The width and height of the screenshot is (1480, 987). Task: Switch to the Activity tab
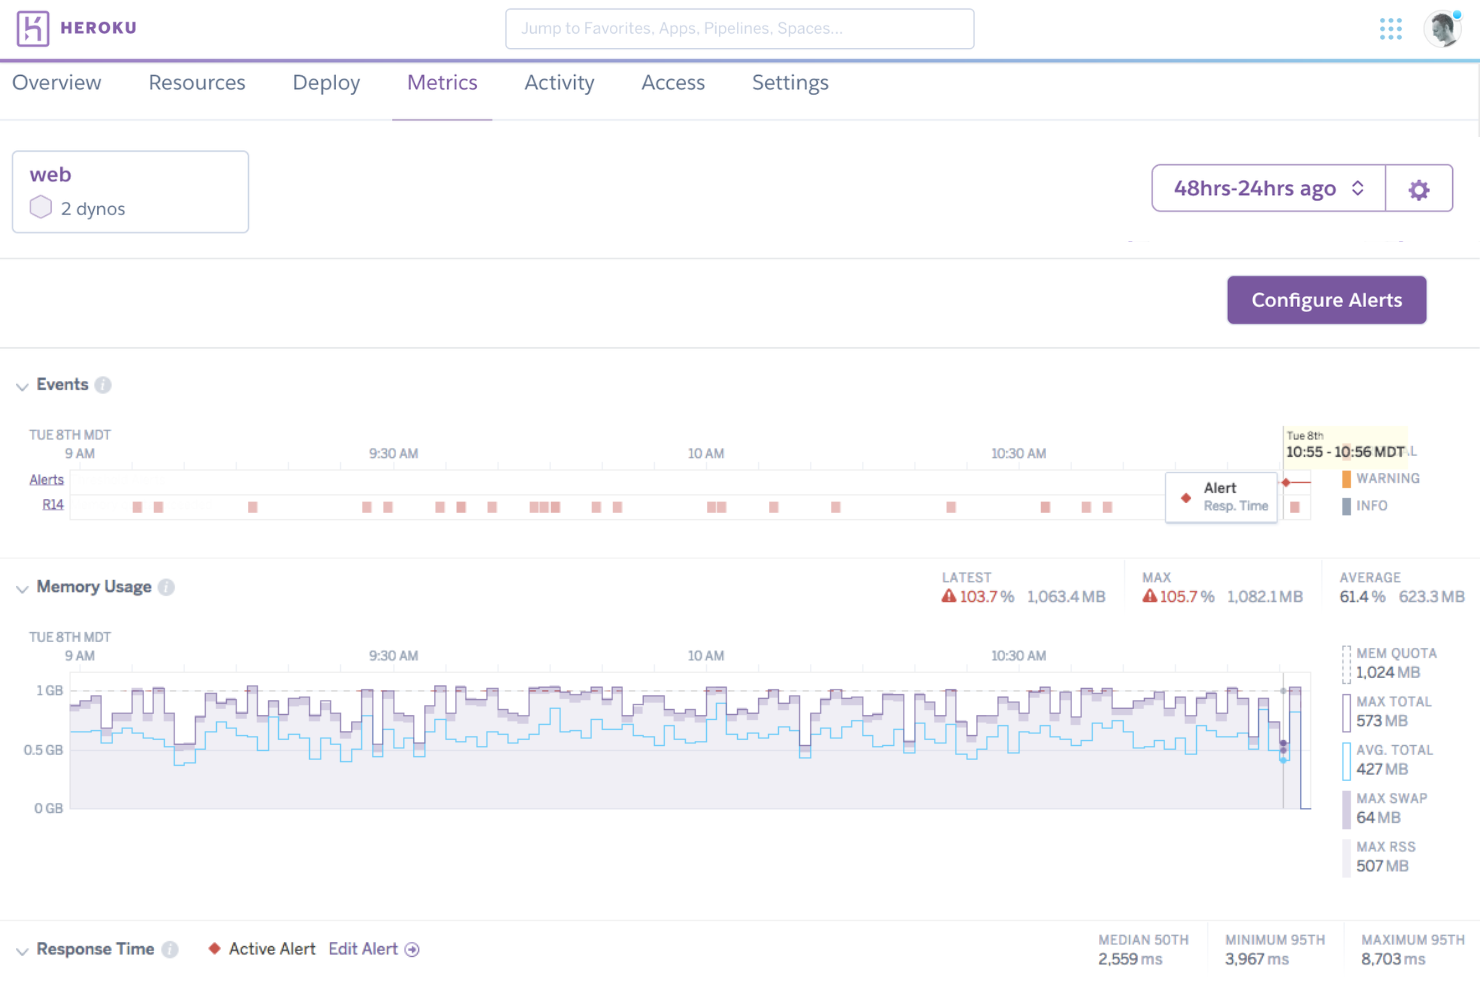(x=559, y=83)
